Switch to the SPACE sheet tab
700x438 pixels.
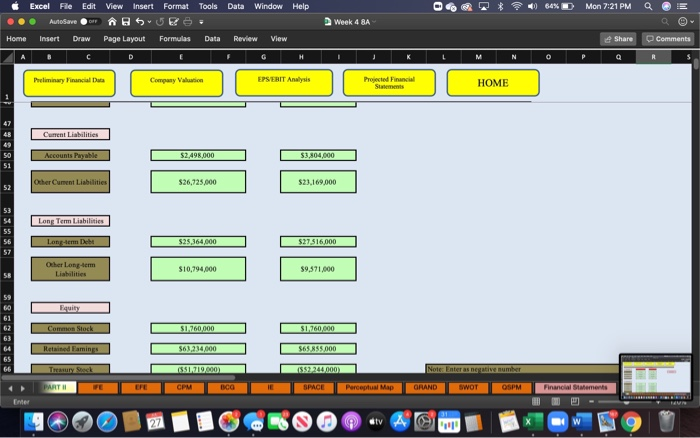click(313, 388)
